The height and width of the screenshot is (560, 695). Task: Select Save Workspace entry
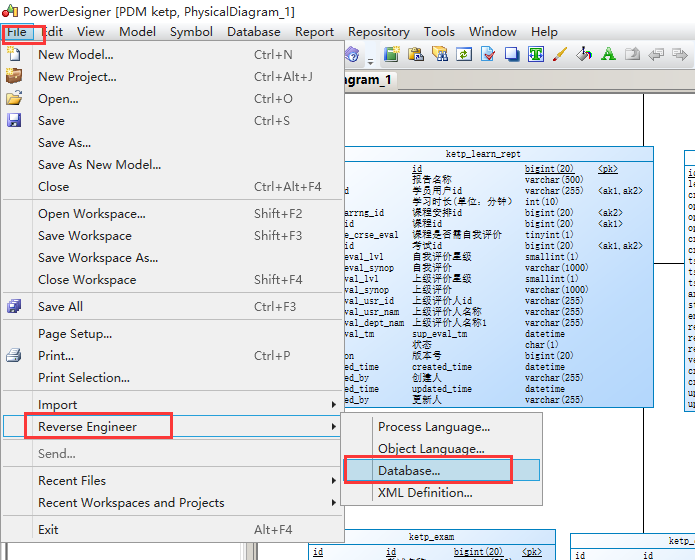pyautogui.click(x=173, y=235)
